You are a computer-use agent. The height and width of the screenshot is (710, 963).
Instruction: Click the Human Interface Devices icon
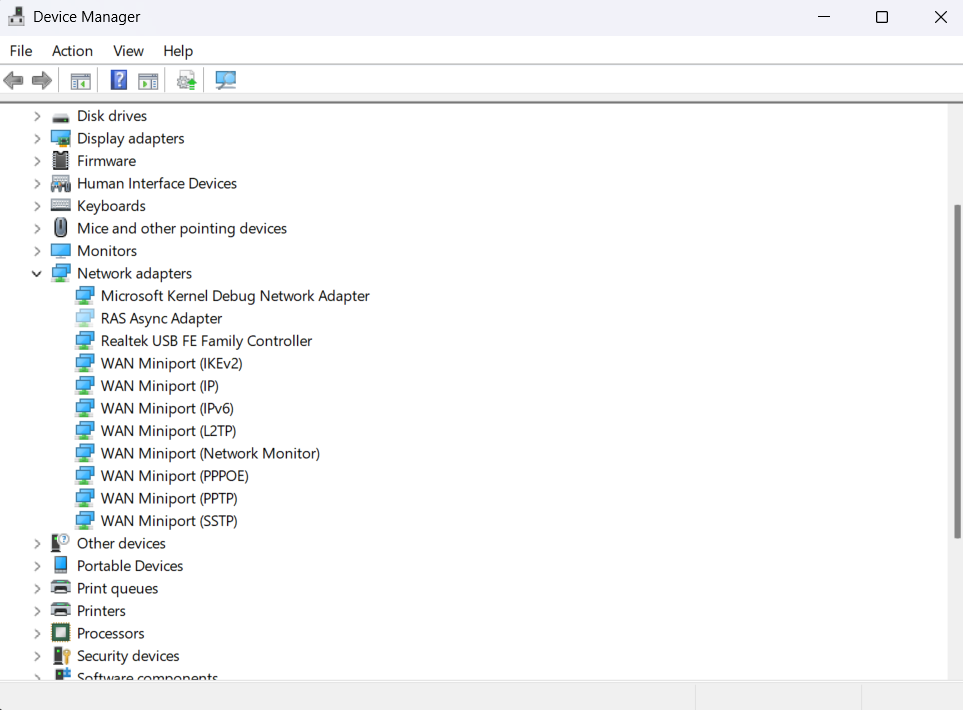(x=61, y=184)
